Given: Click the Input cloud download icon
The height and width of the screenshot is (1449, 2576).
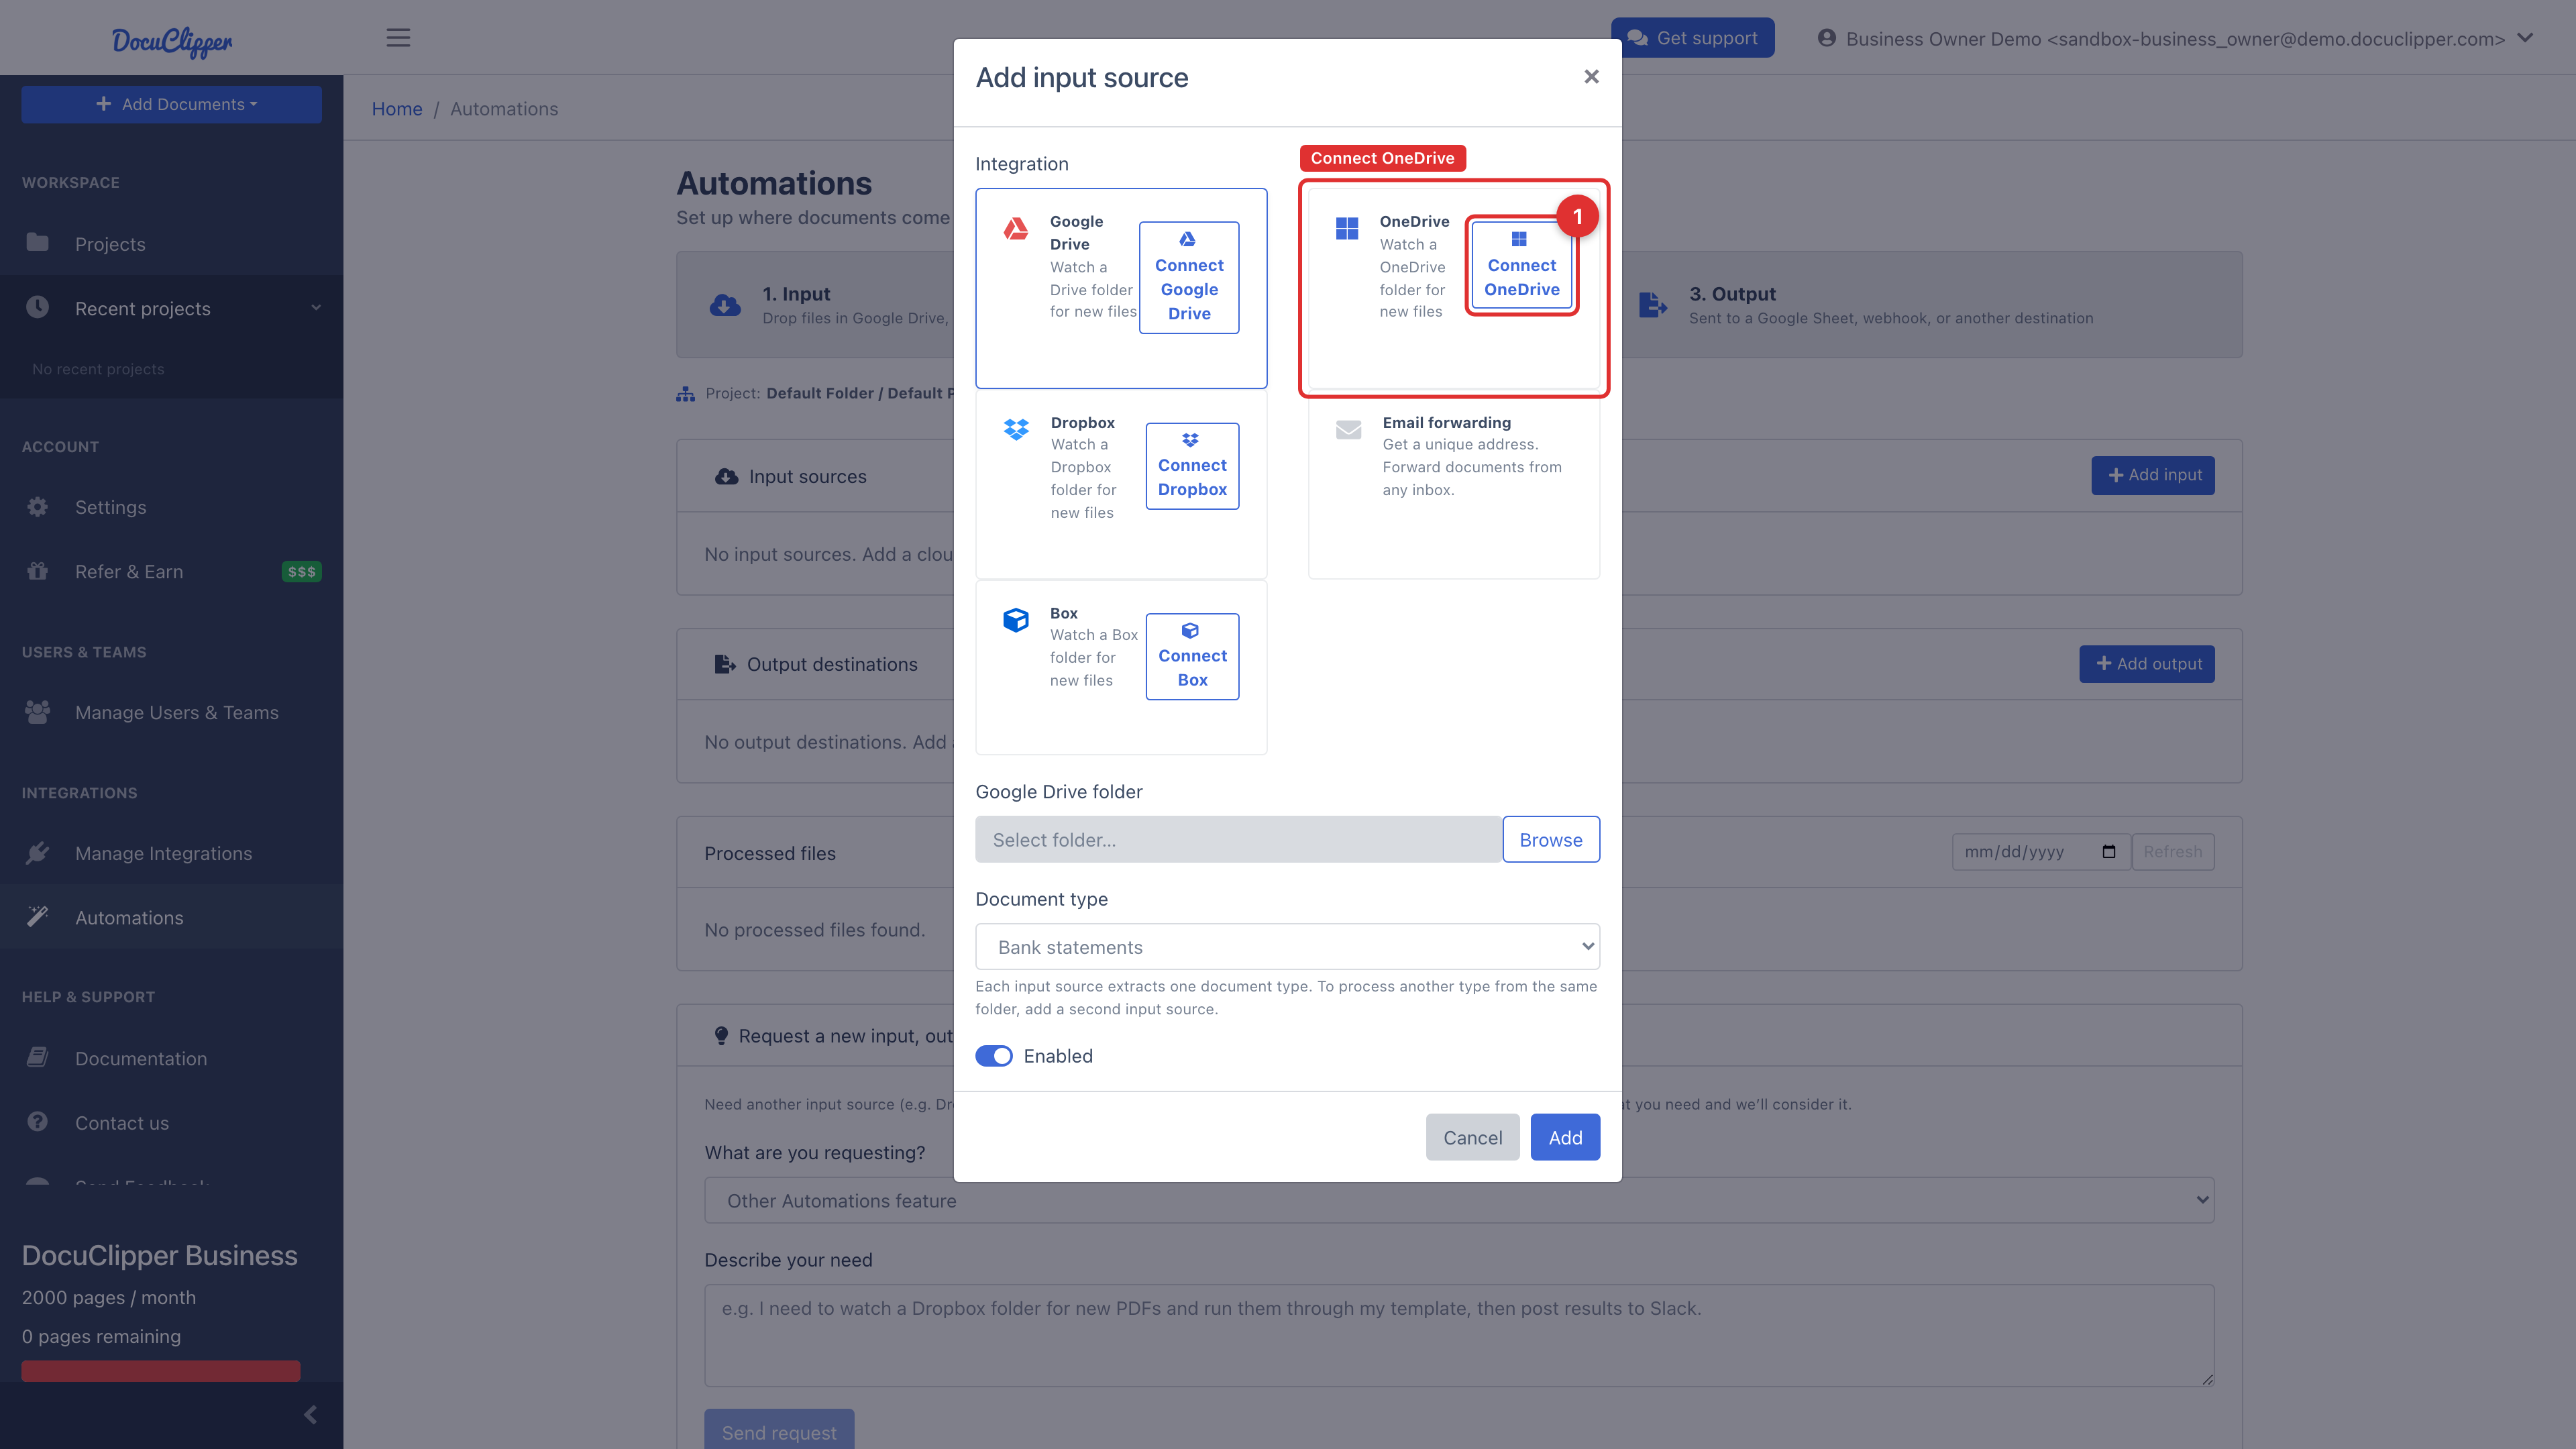Looking at the screenshot, I should point(725,305).
